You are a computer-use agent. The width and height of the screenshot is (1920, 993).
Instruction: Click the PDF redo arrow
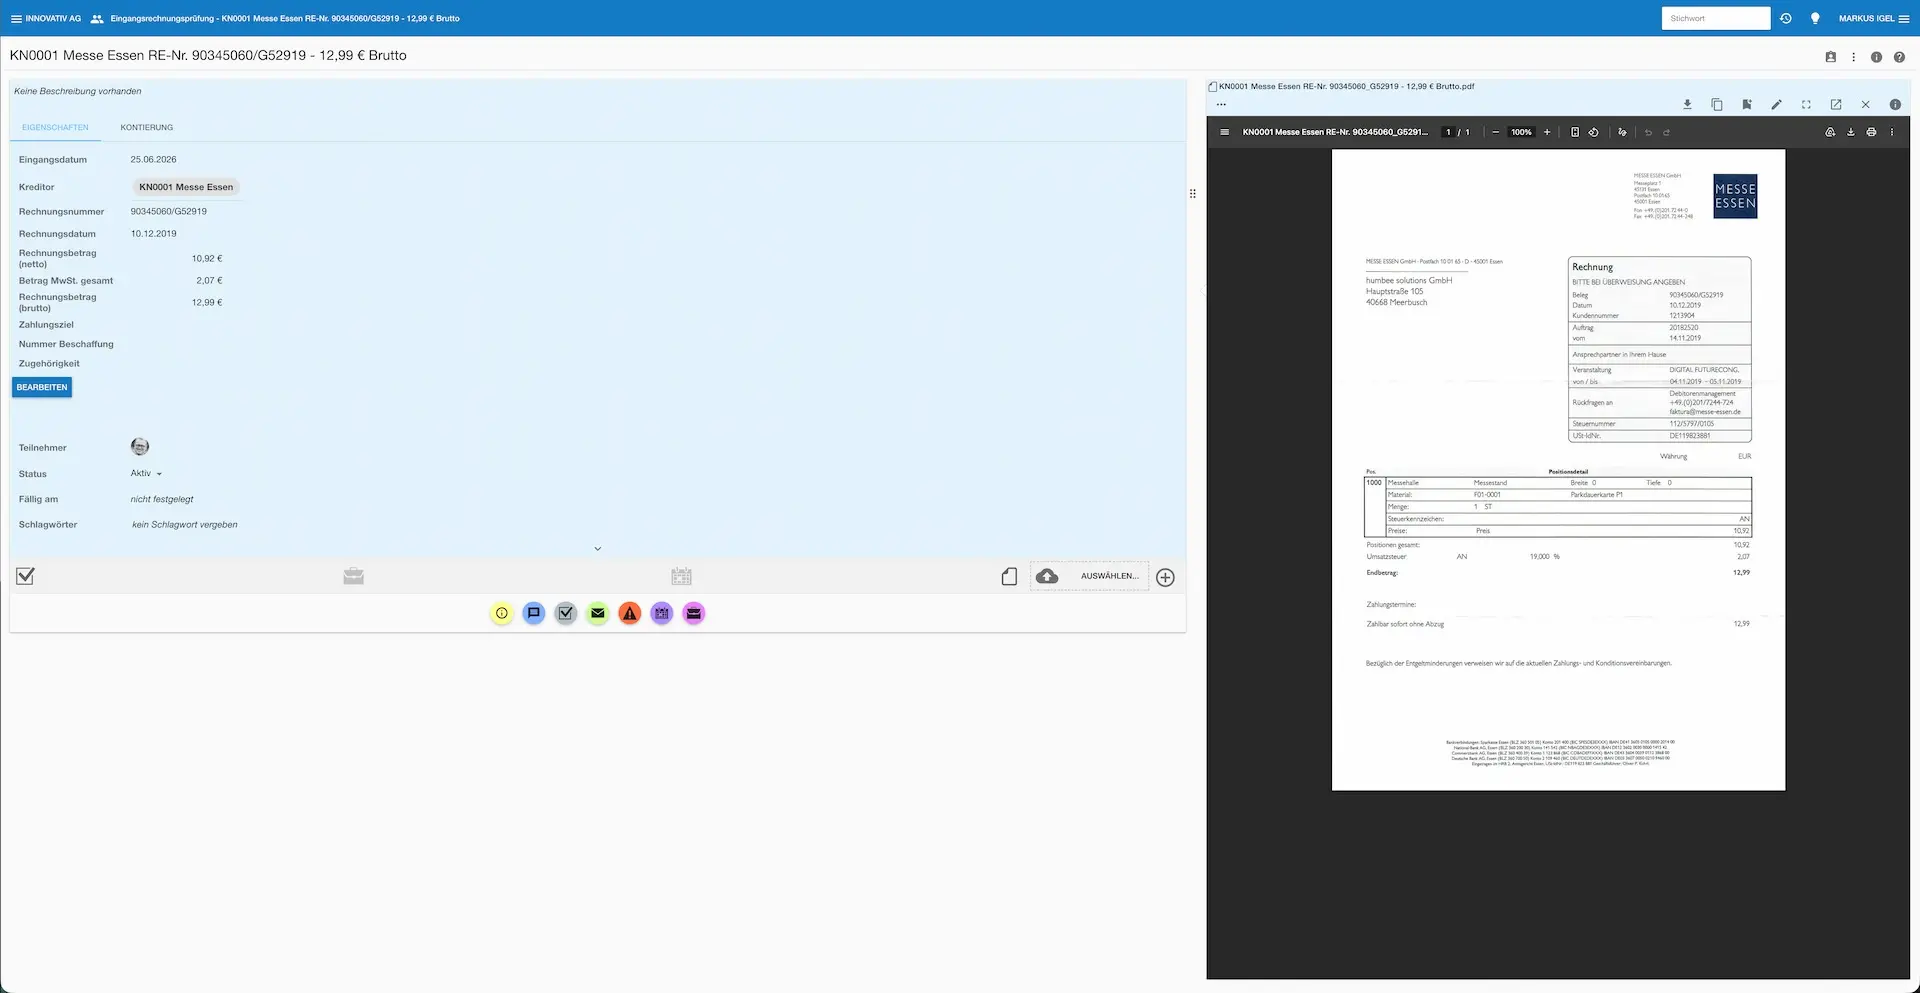(x=1667, y=132)
